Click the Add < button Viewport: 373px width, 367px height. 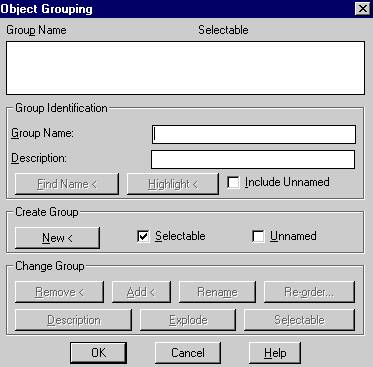[141, 292]
